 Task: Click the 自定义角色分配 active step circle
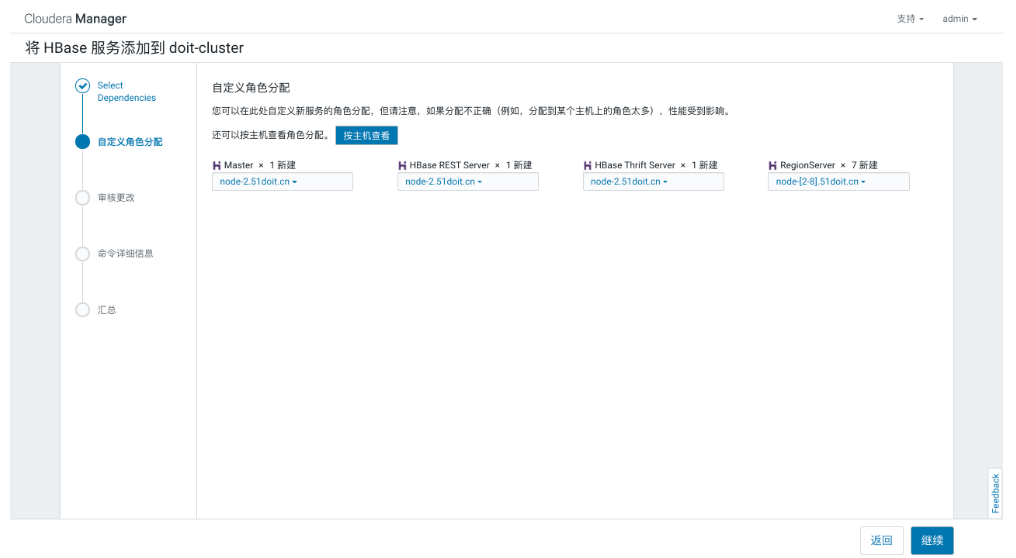click(82, 141)
